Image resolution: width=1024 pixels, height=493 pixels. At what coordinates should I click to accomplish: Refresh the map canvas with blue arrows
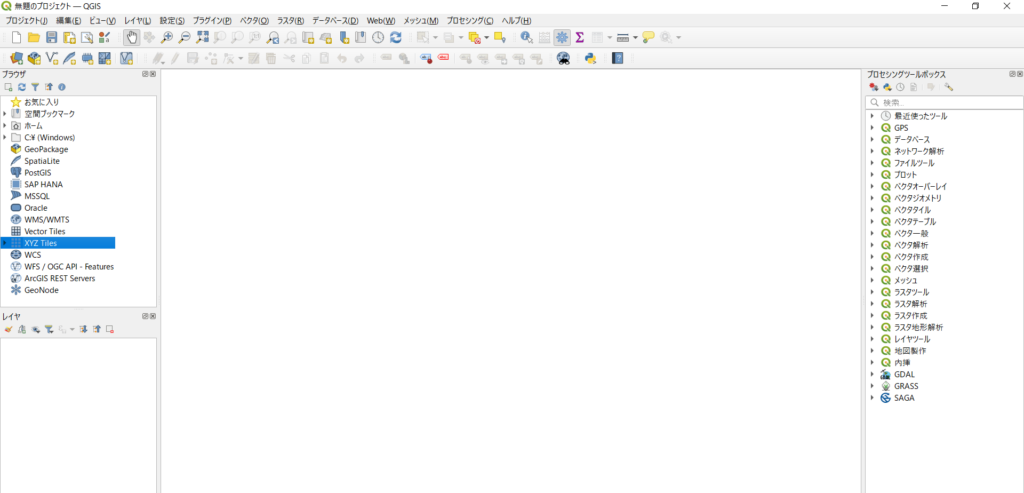point(395,38)
